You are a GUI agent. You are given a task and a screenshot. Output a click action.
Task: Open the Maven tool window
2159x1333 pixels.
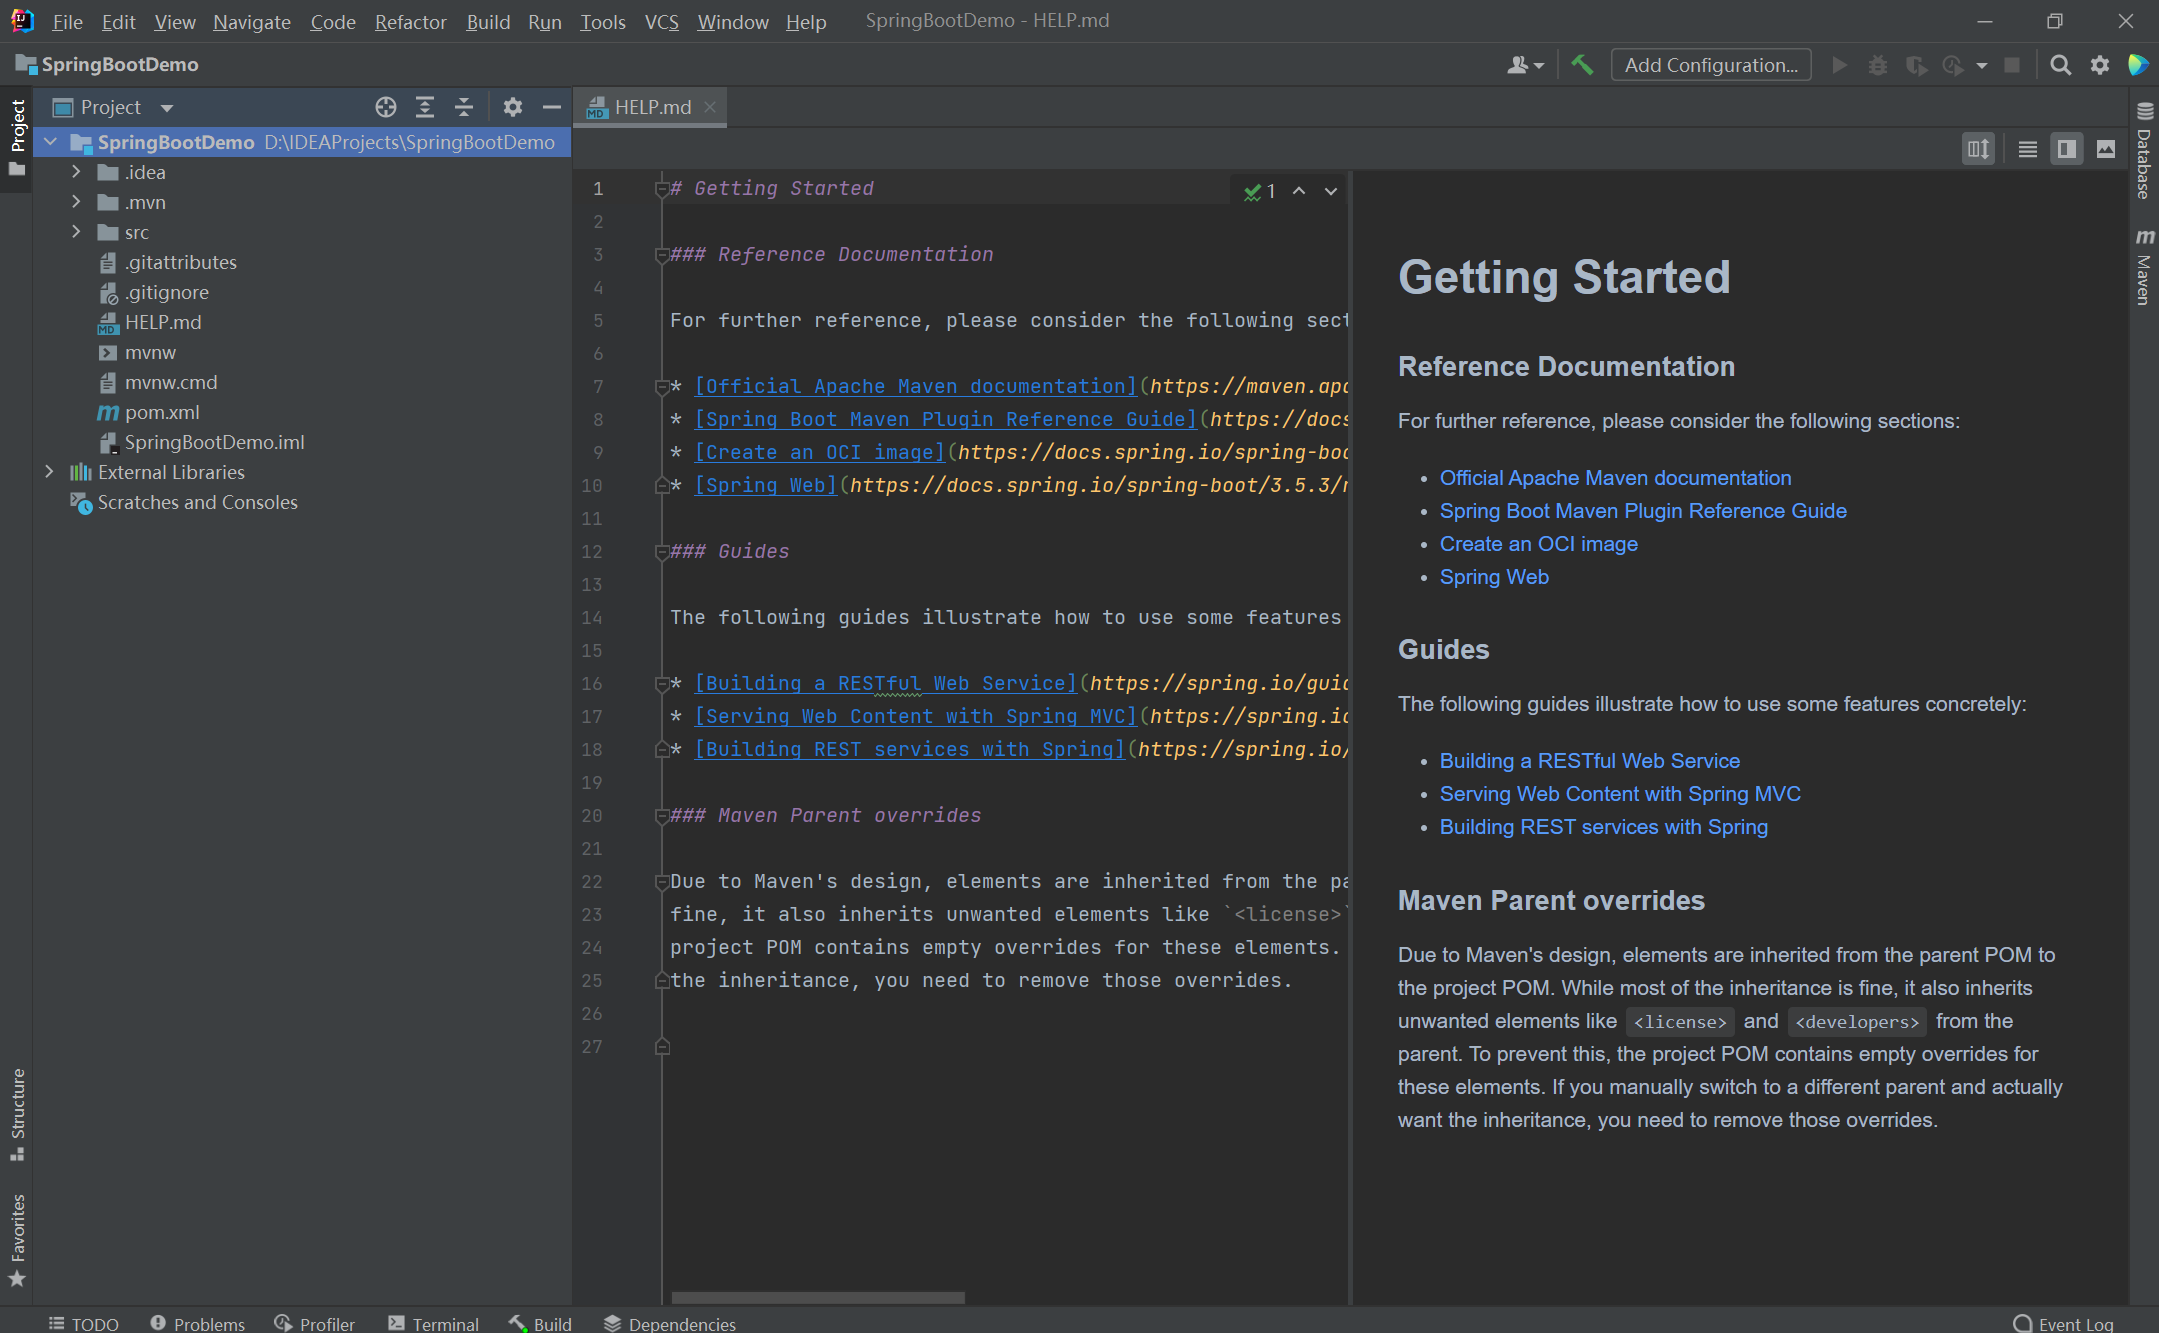pyautogui.click(x=2144, y=266)
